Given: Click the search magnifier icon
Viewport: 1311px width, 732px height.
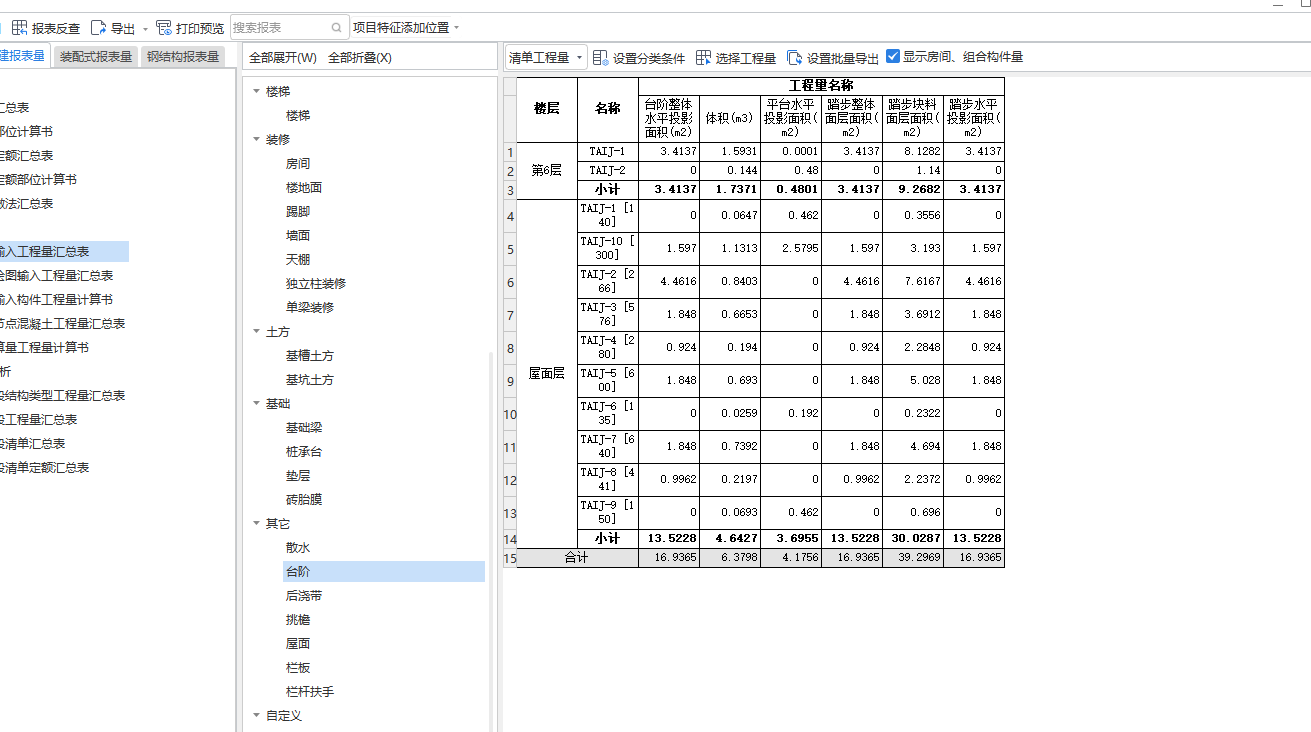Looking at the screenshot, I should (x=336, y=28).
